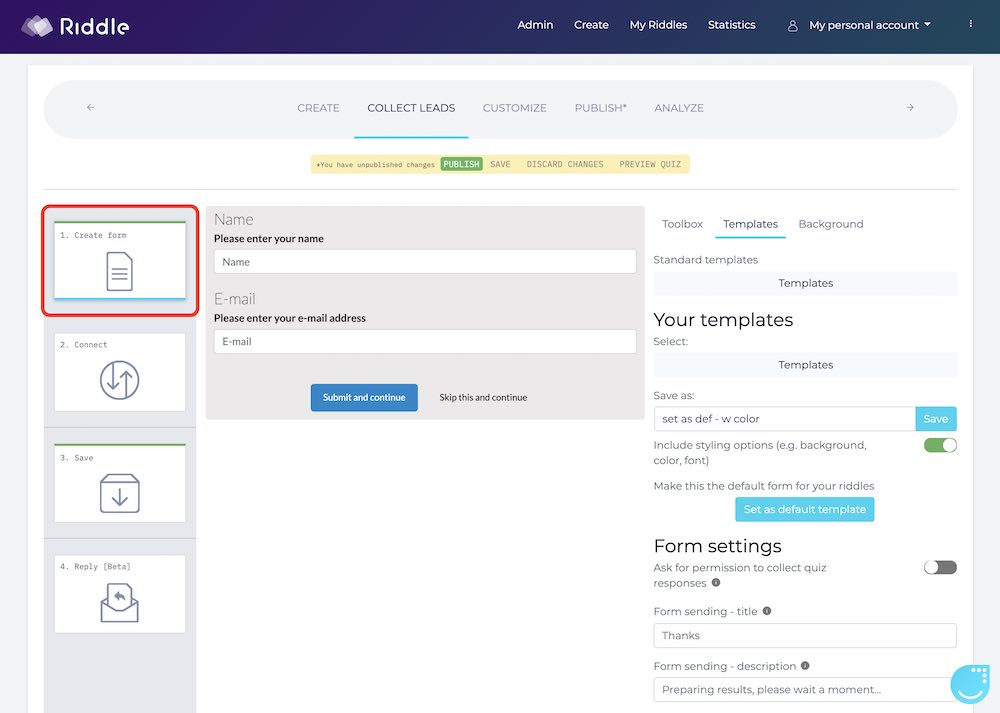Select the Reply envelope icon
Image resolution: width=1000 pixels, height=713 pixels.
tap(119, 603)
